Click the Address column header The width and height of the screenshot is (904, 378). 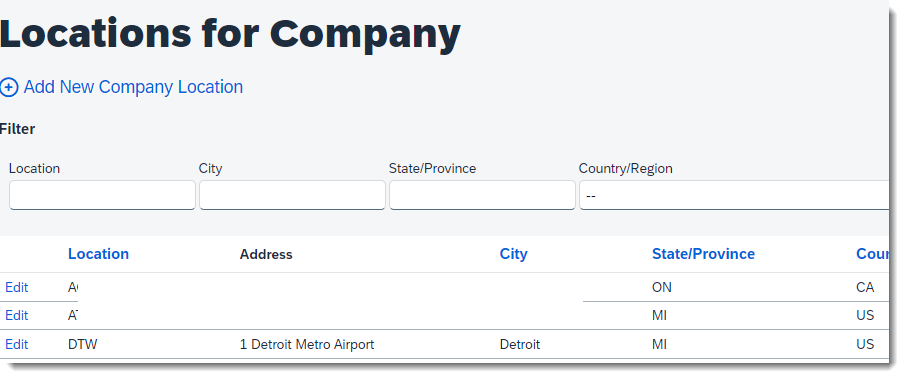(266, 254)
